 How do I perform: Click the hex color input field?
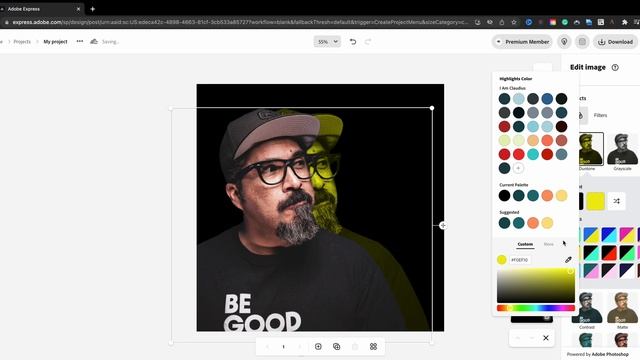tap(520, 260)
